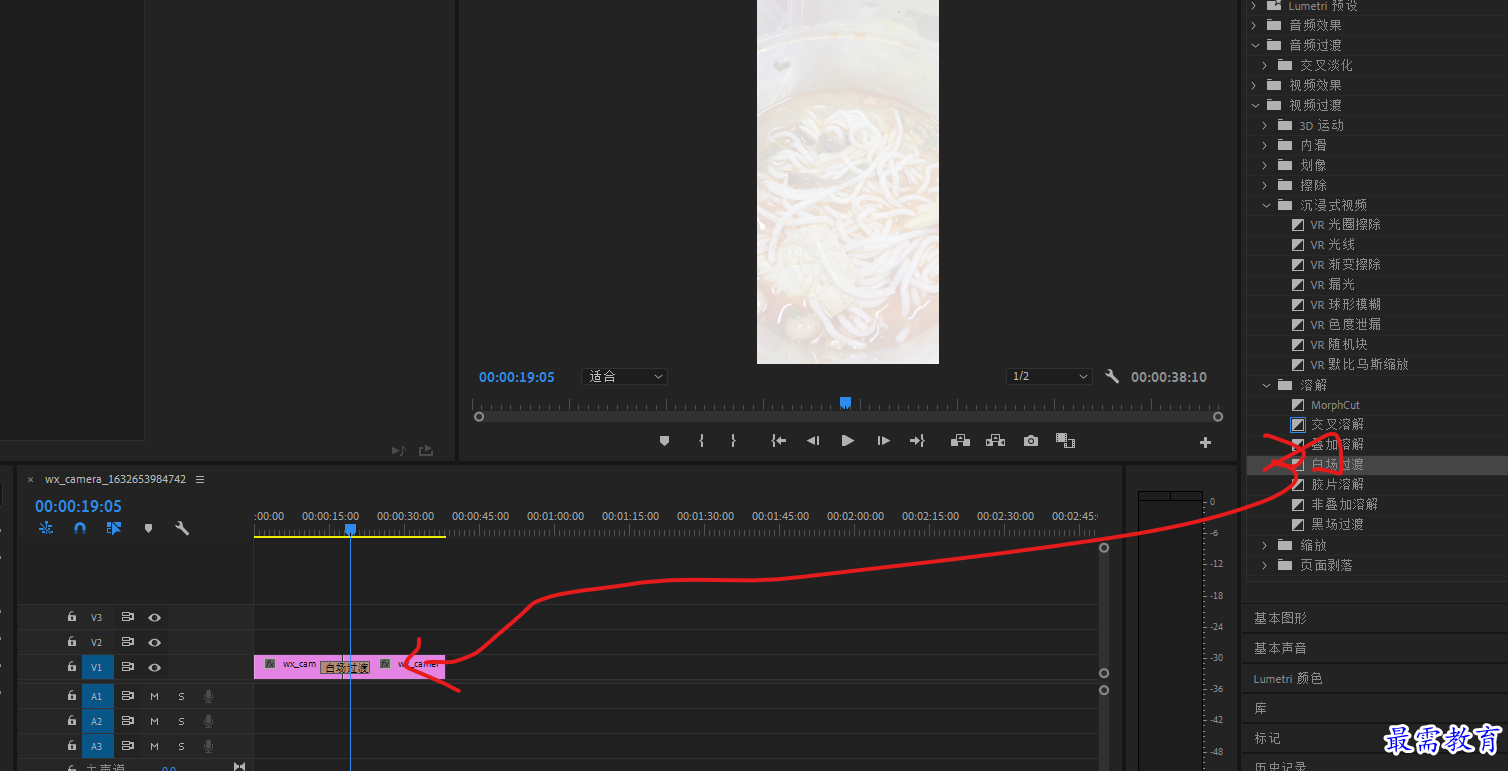Target track V1 header
1508x771 pixels.
(x=97, y=667)
